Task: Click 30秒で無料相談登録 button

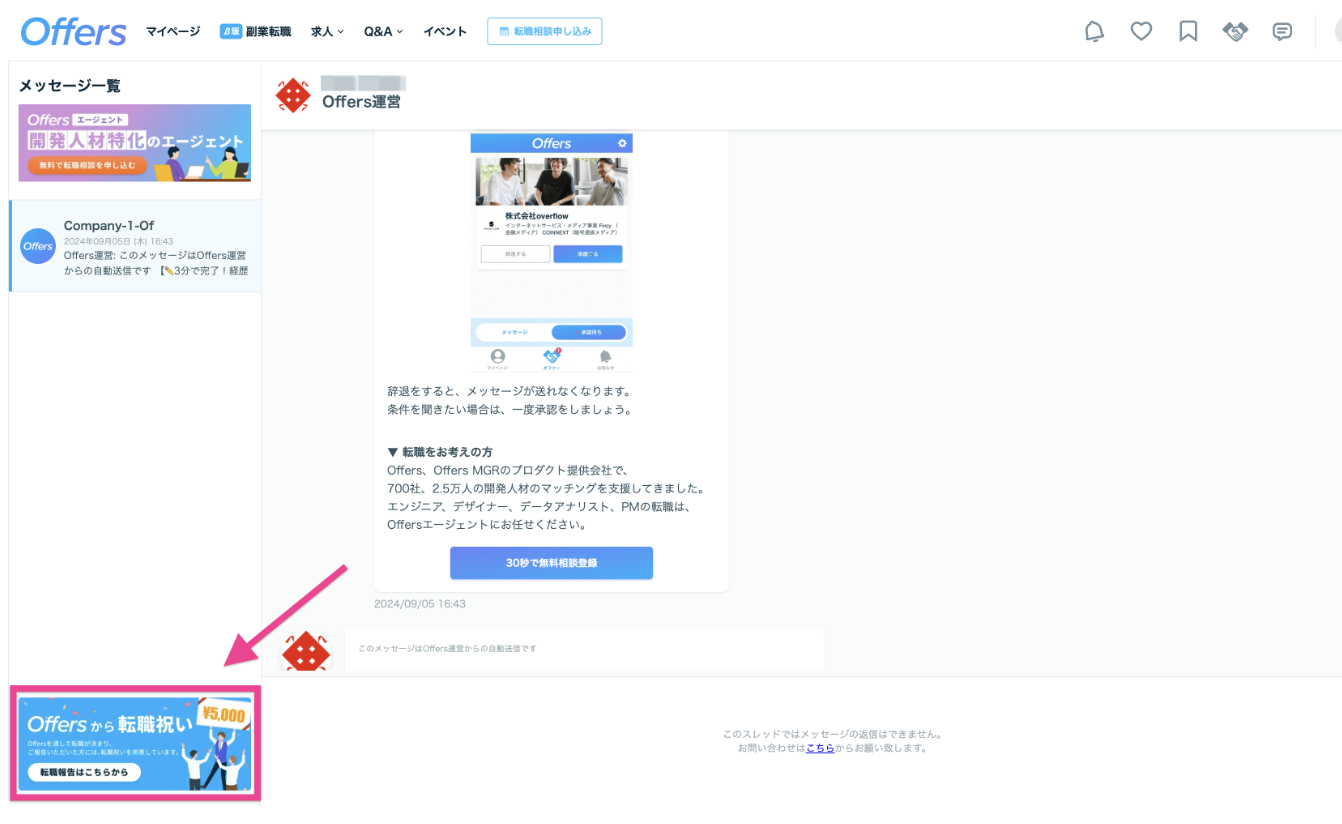Action: pos(551,563)
